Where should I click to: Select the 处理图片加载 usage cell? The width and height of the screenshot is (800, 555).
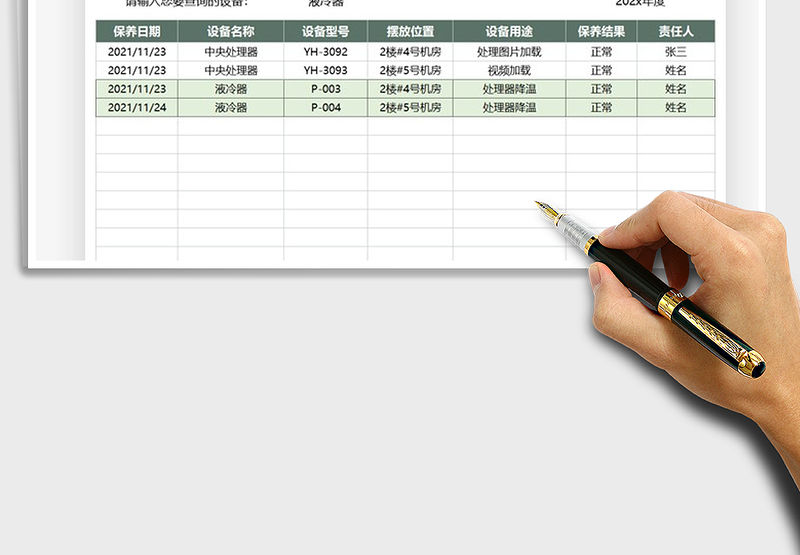[x=509, y=52]
